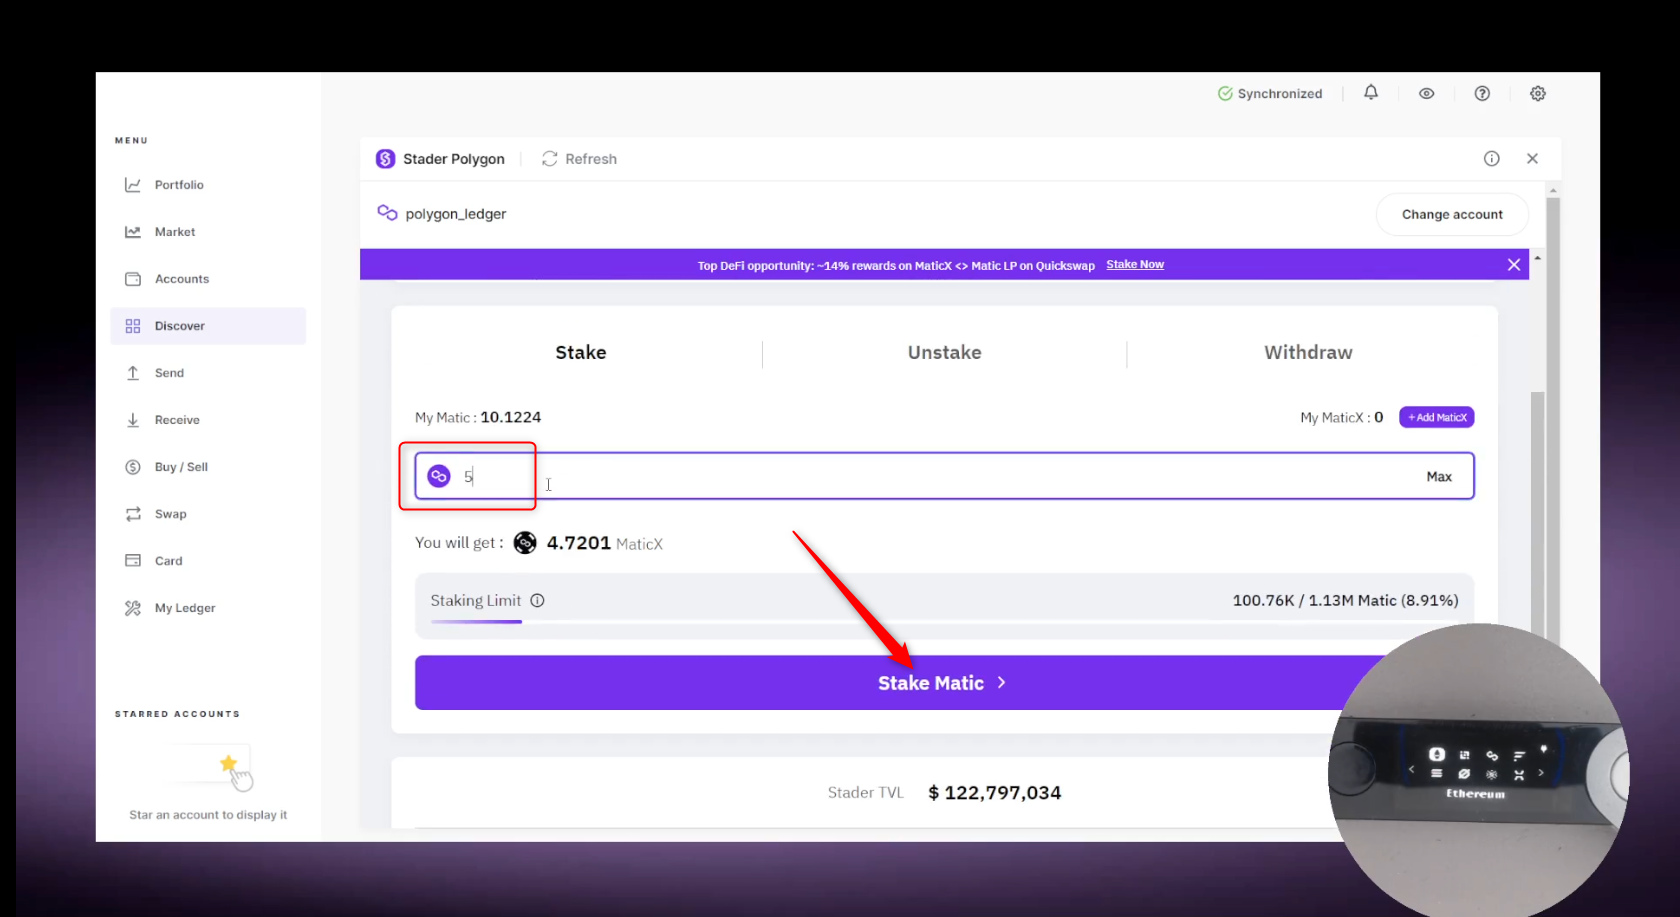
Task: Click the Synchronized status indicator
Action: (1270, 94)
